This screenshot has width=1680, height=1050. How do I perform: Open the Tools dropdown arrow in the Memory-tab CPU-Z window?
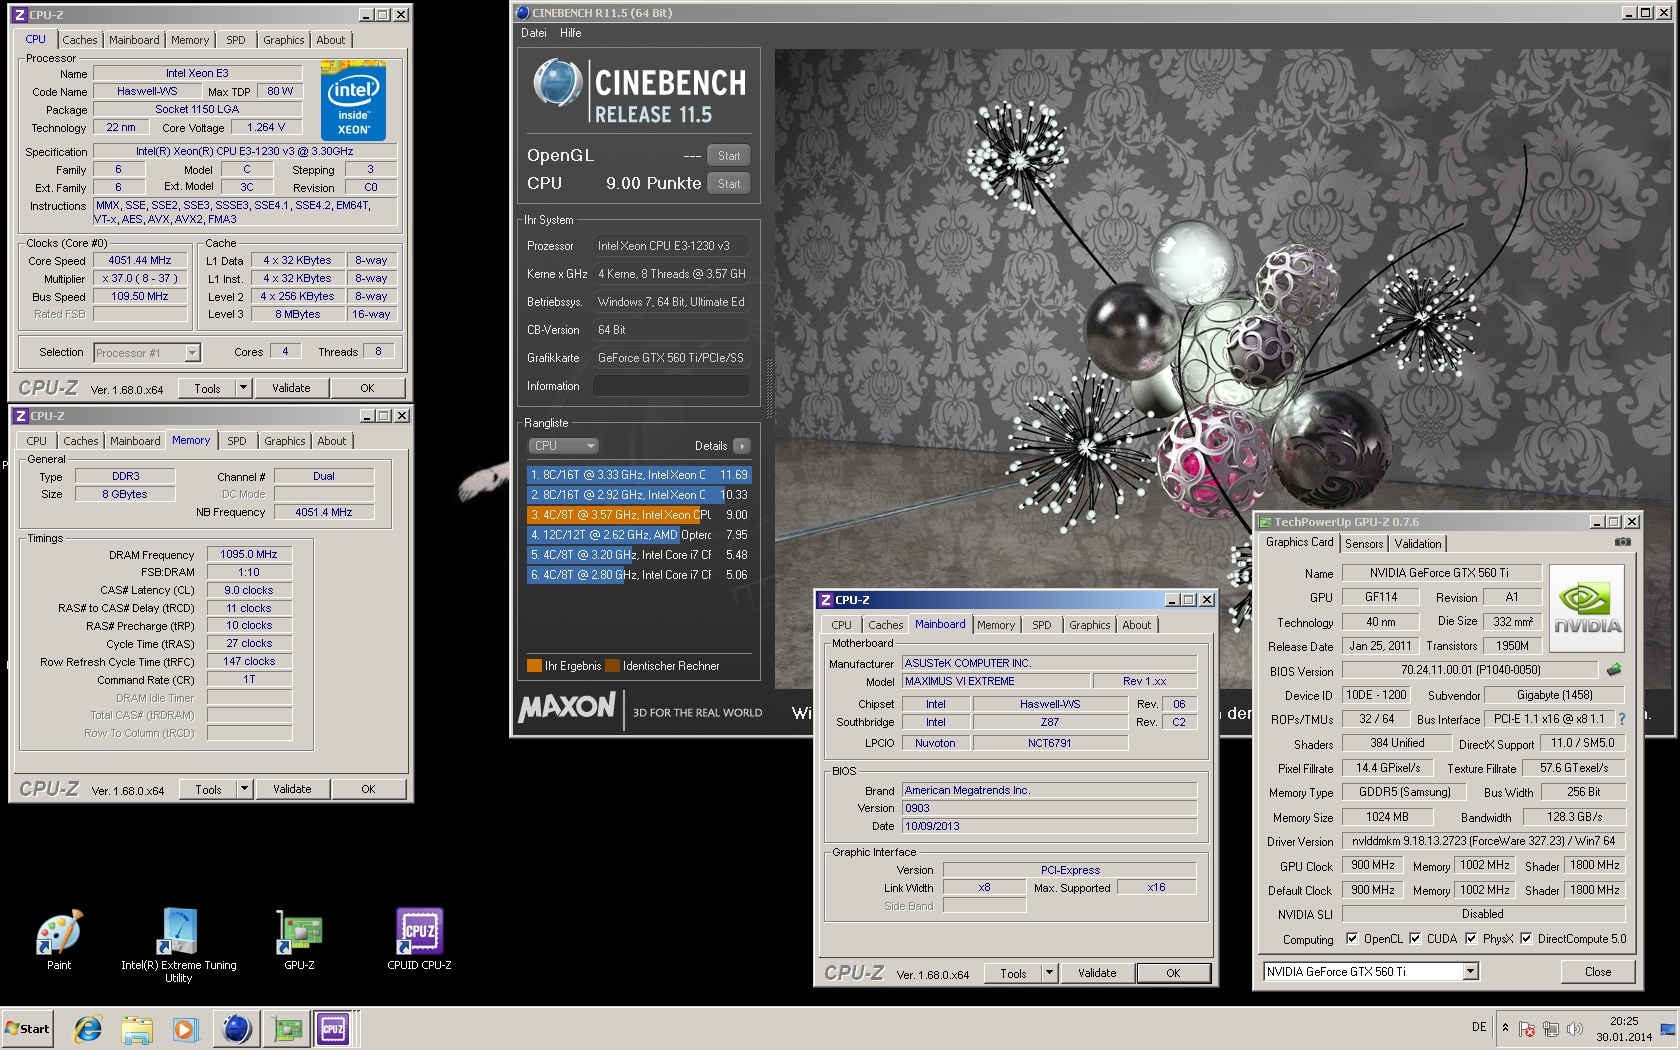coord(244,789)
